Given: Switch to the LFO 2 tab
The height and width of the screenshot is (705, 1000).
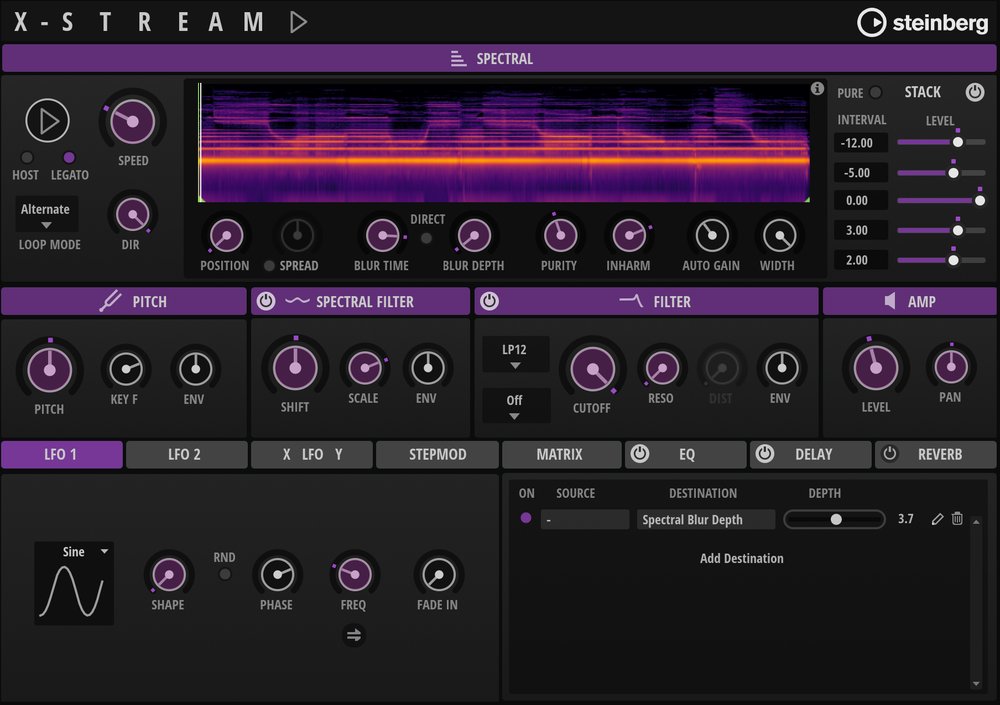Looking at the screenshot, I should [185, 454].
